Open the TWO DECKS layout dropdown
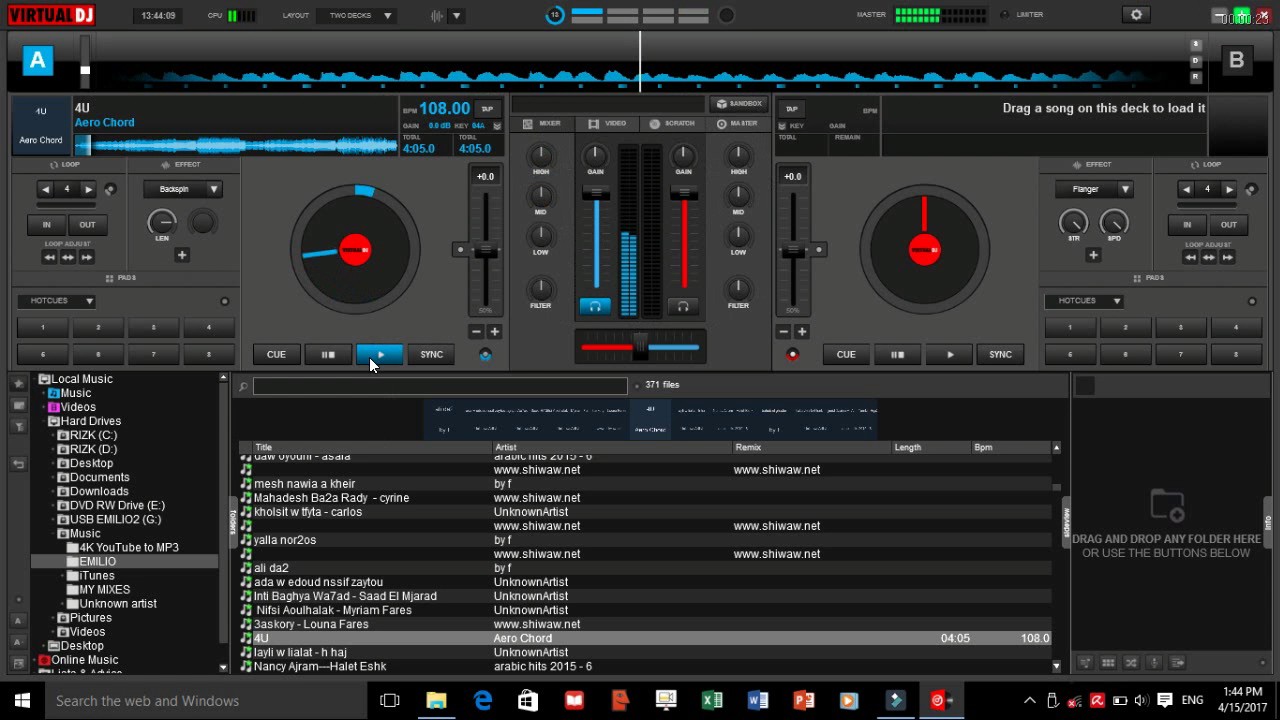Screen dimensions: 1280x720 click(357, 15)
